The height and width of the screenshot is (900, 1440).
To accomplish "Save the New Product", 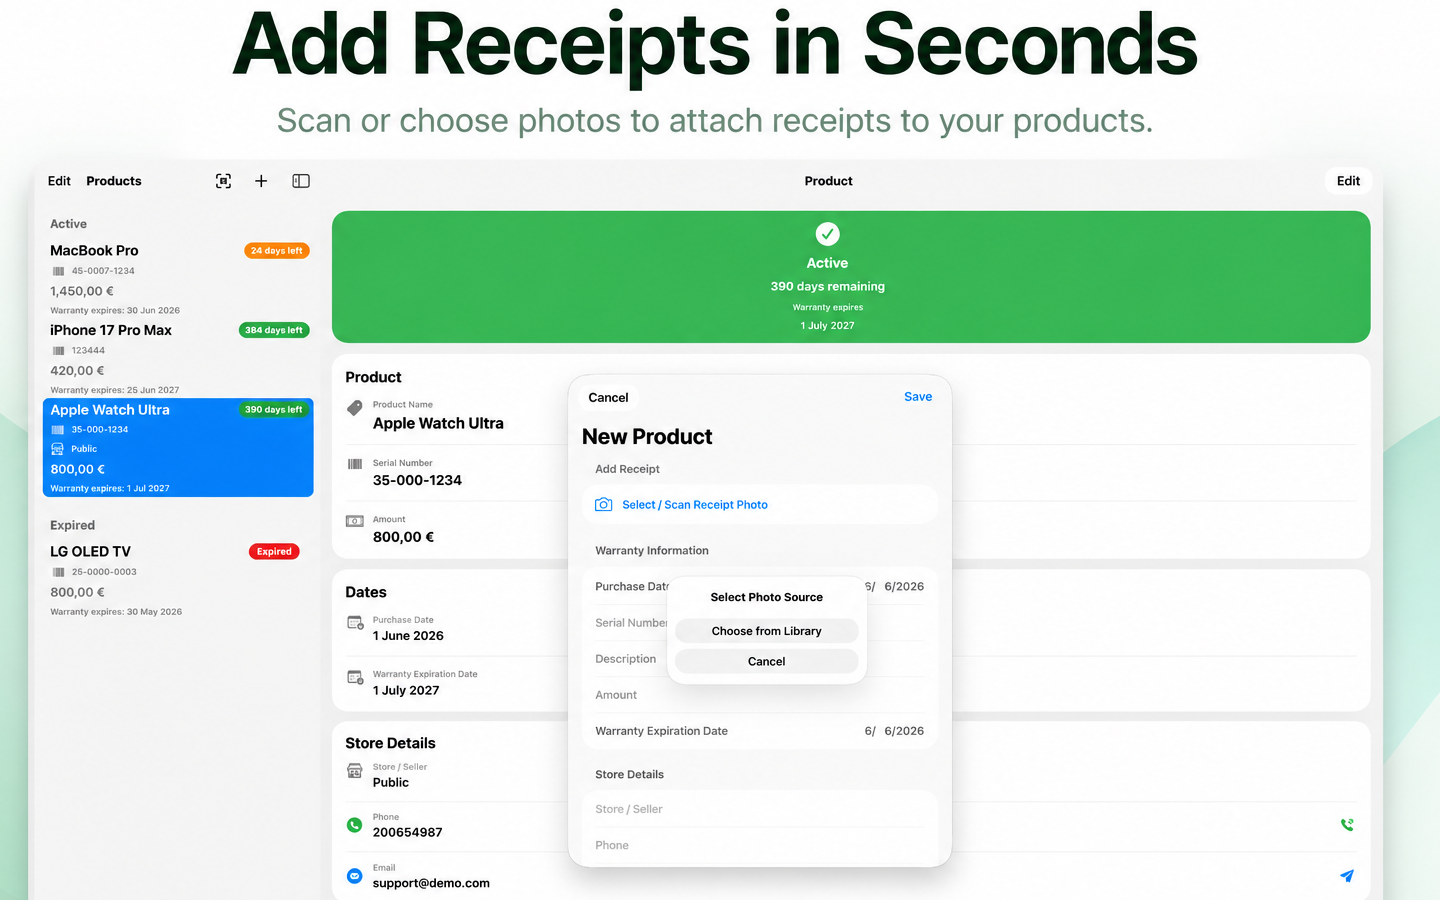I will pyautogui.click(x=918, y=397).
